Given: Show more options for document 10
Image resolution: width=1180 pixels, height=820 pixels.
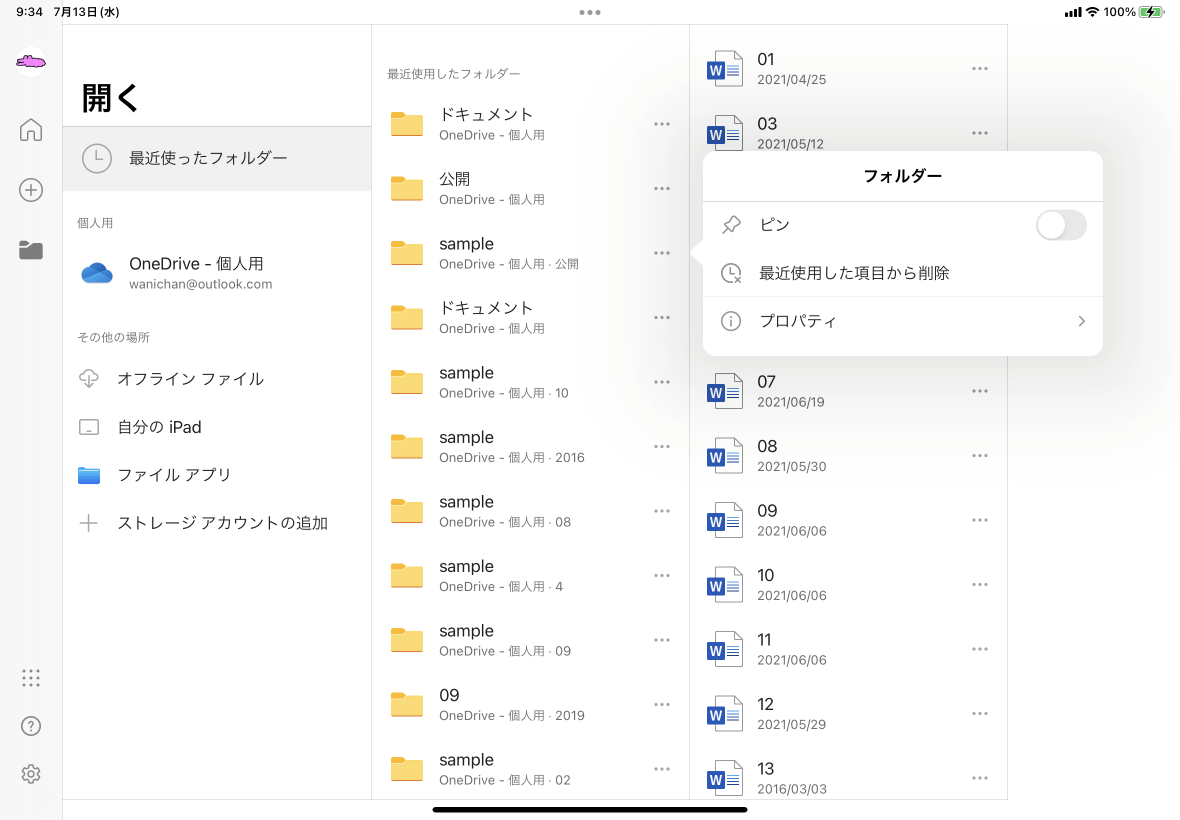Looking at the screenshot, I should tap(980, 585).
